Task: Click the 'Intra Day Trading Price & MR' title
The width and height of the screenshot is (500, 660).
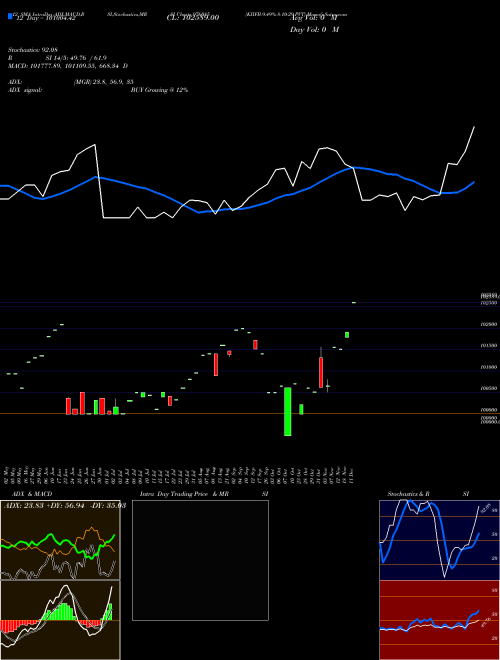Action: 184,494
